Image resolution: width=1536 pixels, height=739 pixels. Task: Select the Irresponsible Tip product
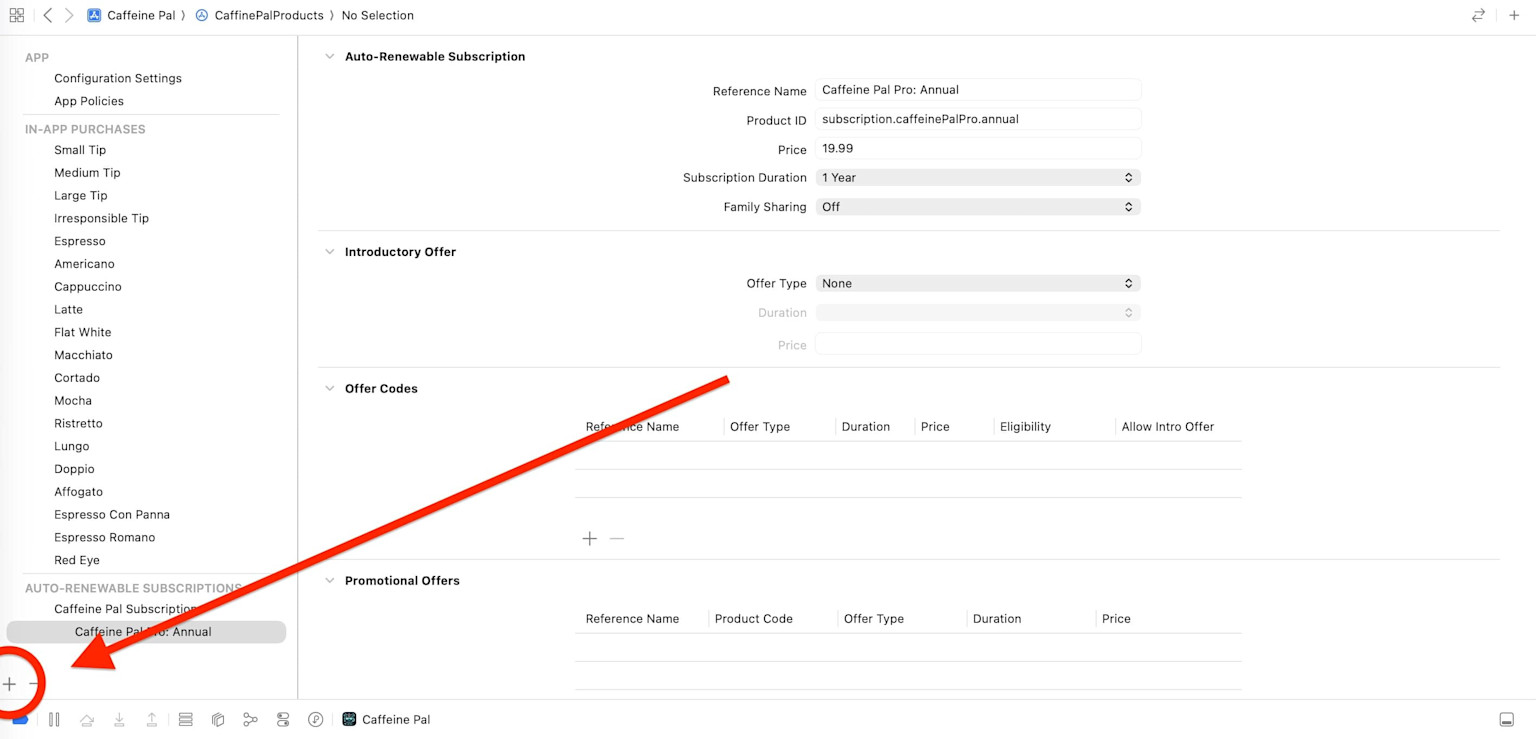click(x=101, y=218)
